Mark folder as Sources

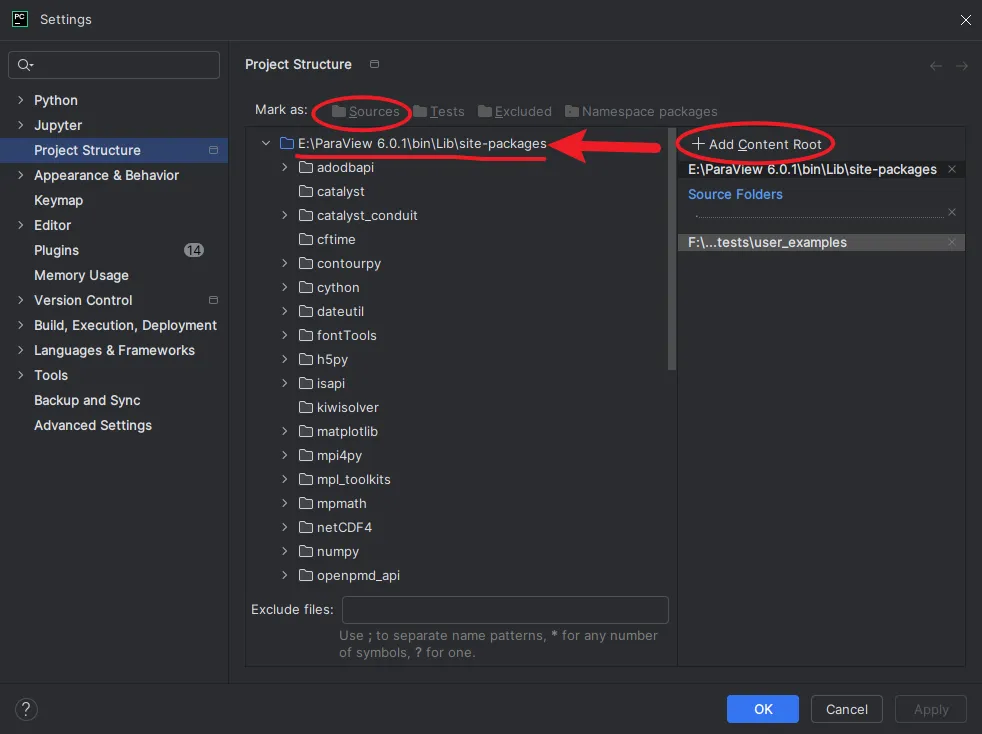point(365,111)
